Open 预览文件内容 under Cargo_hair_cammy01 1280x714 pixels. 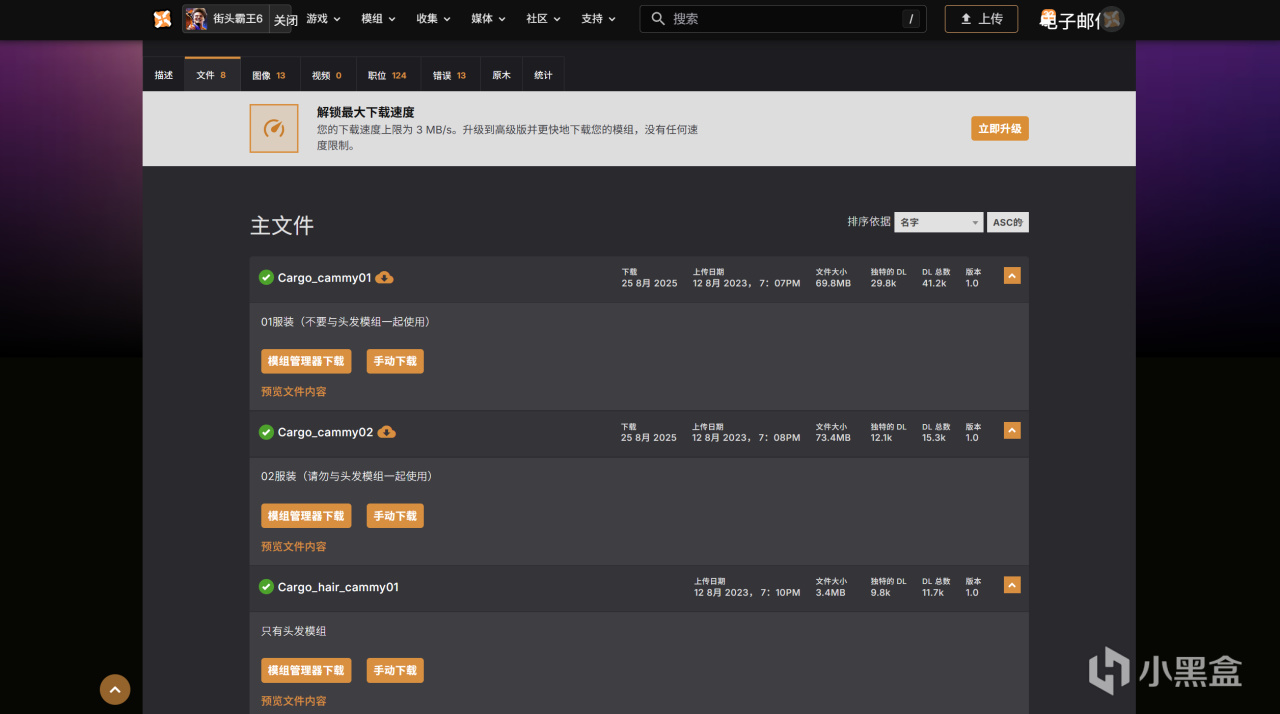[294, 701]
